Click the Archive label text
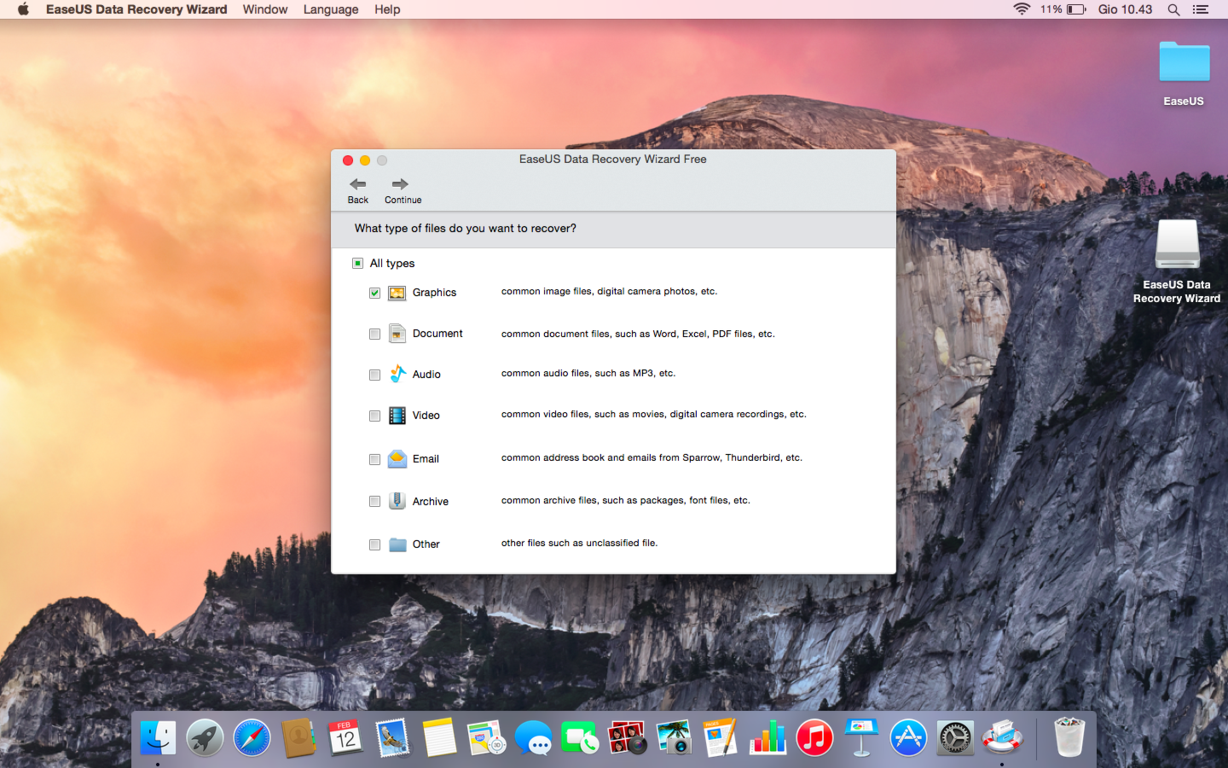The image size is (1228, 768). (430, 502)
